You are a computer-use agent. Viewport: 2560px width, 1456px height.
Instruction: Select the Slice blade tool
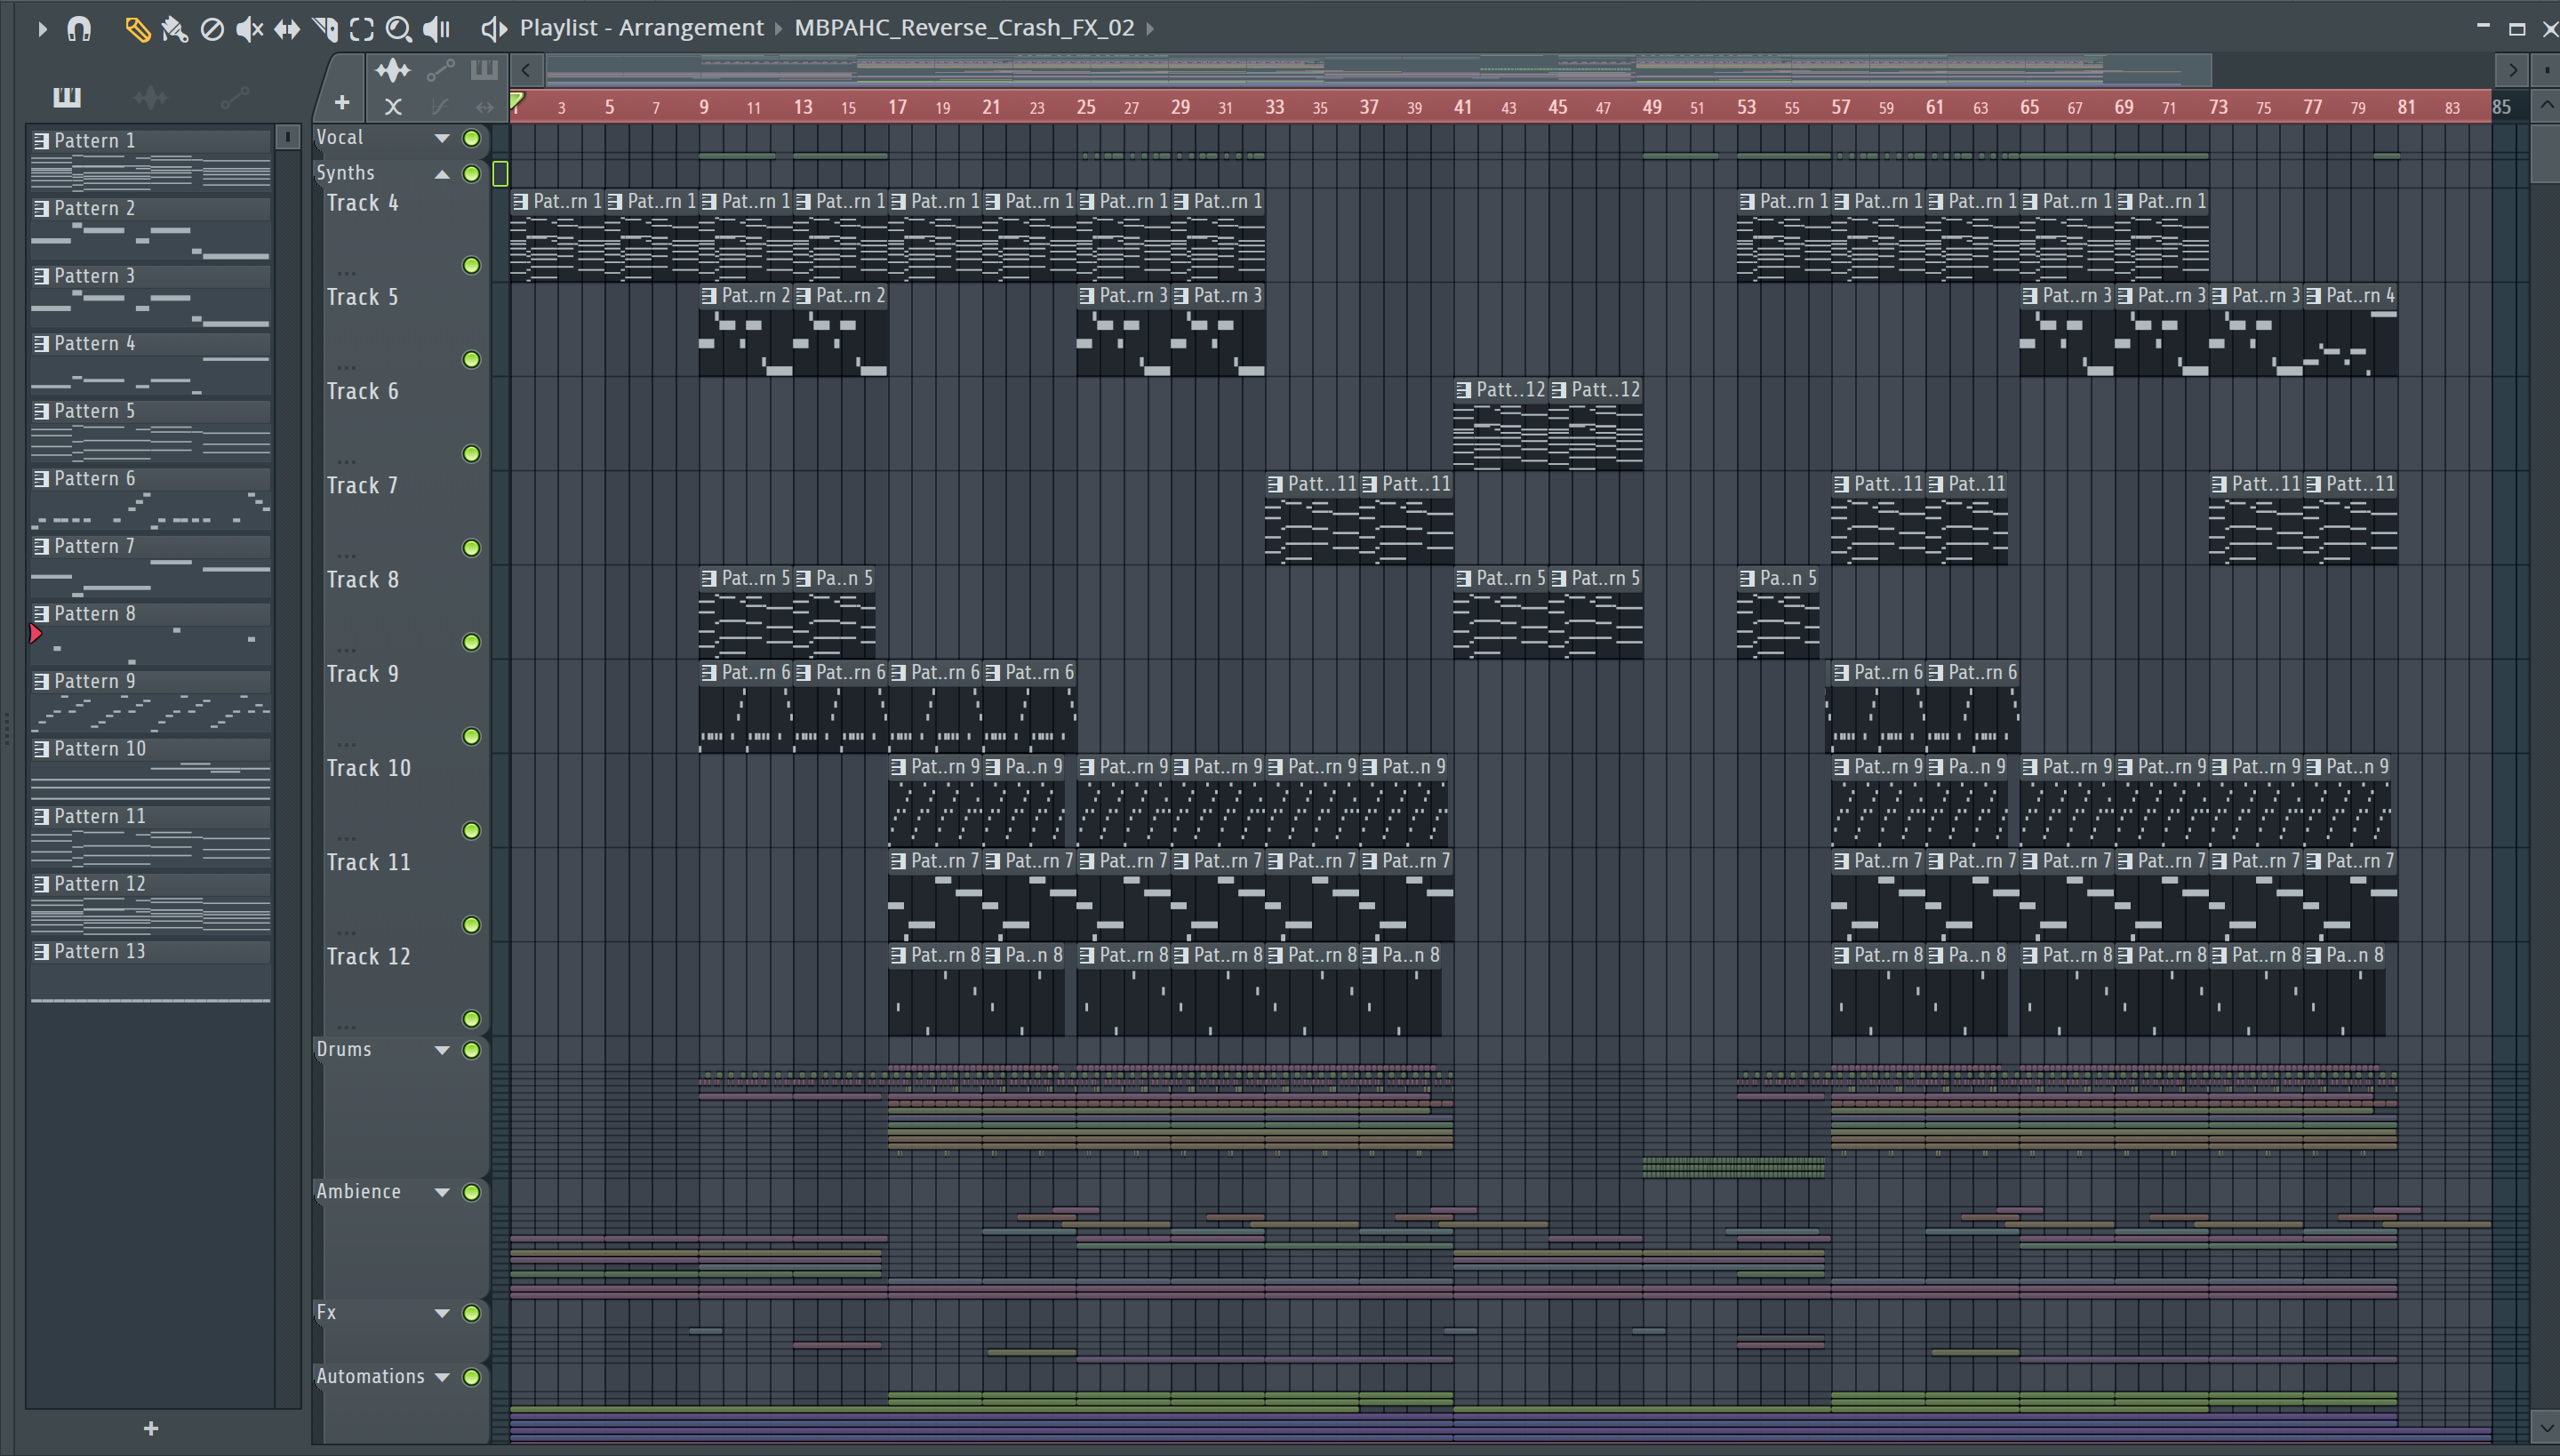pos(325,29)
